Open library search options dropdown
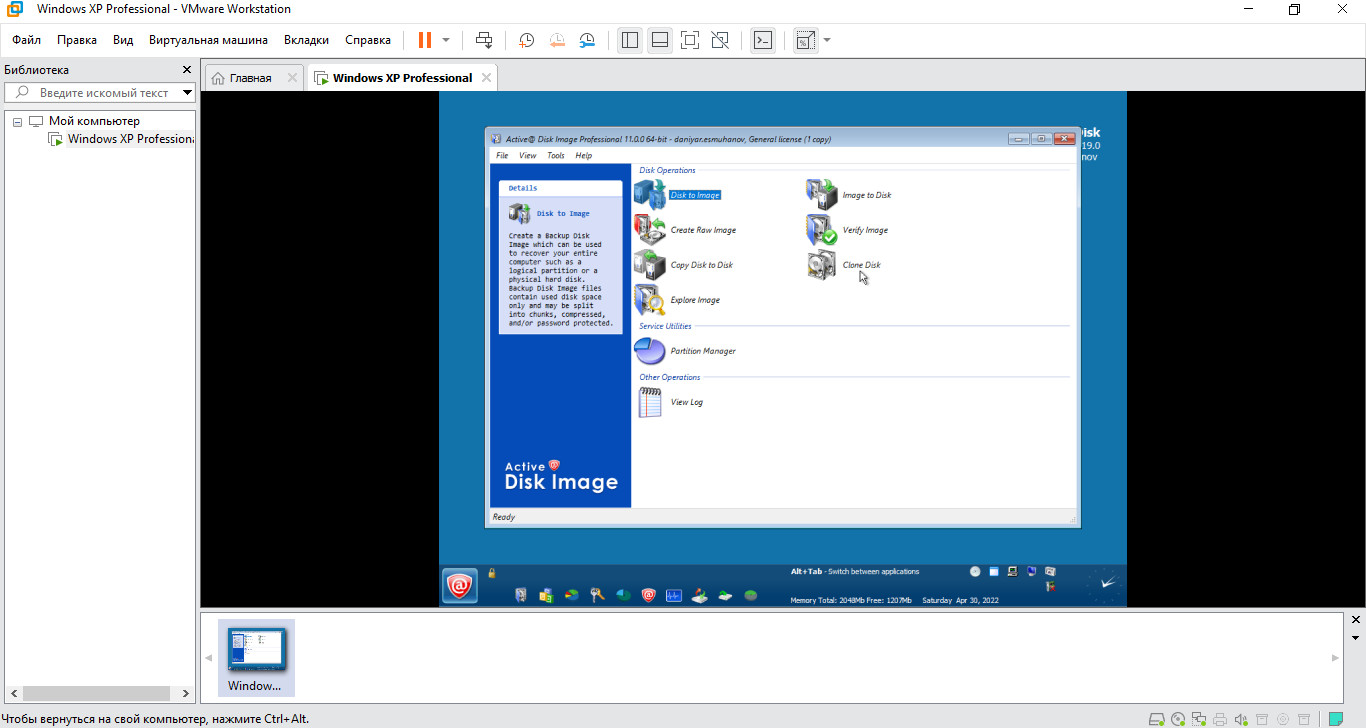This screenshot has width=1366, height=728. coord(187,93)
